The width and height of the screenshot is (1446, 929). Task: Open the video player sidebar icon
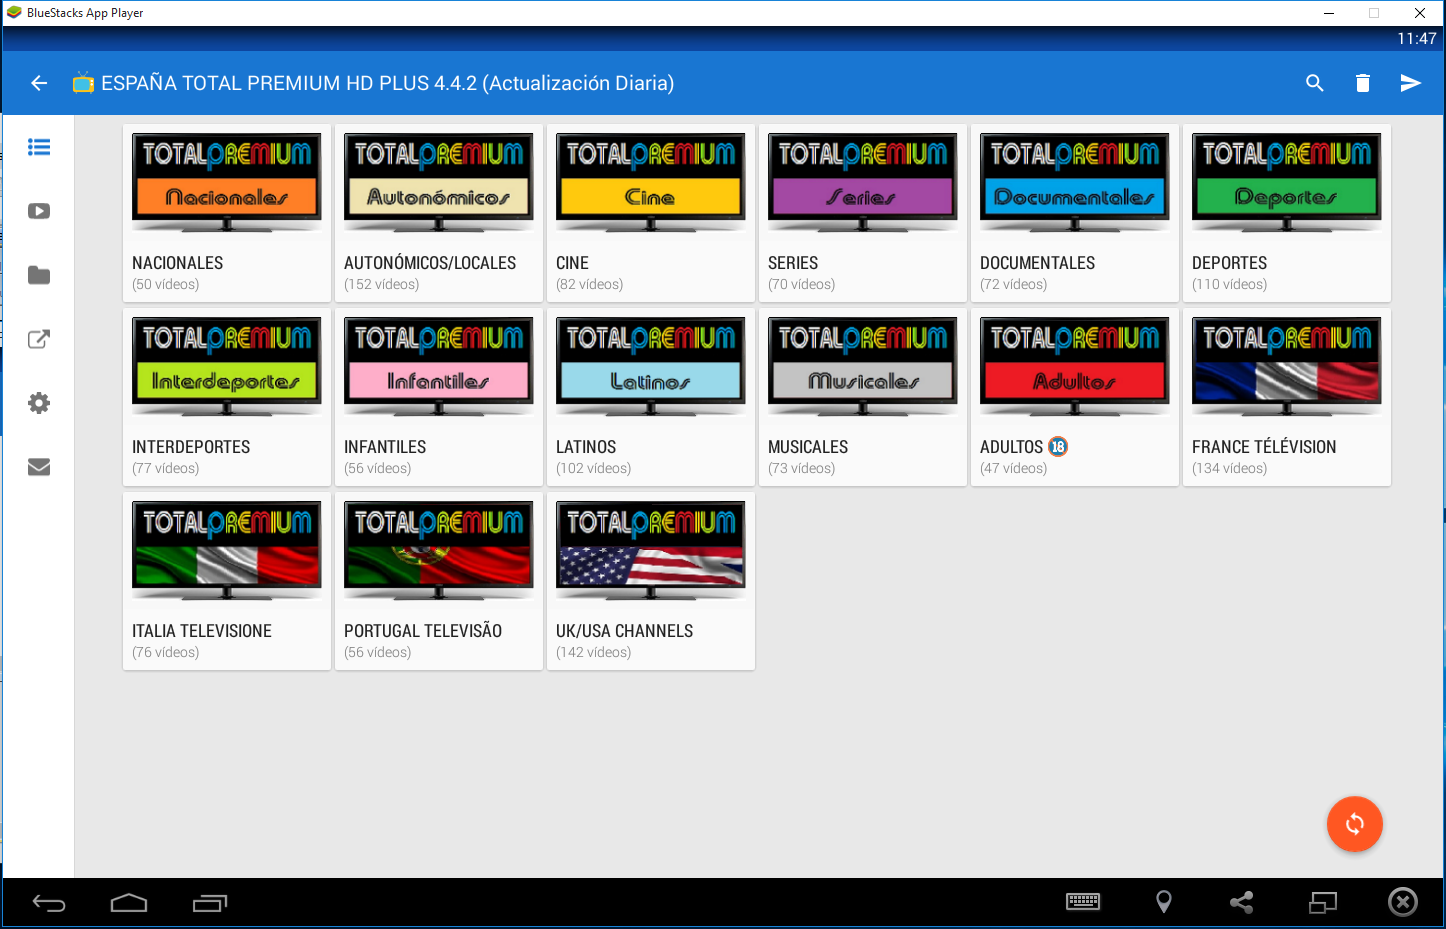pyautogui.click(x=39, y=211)
